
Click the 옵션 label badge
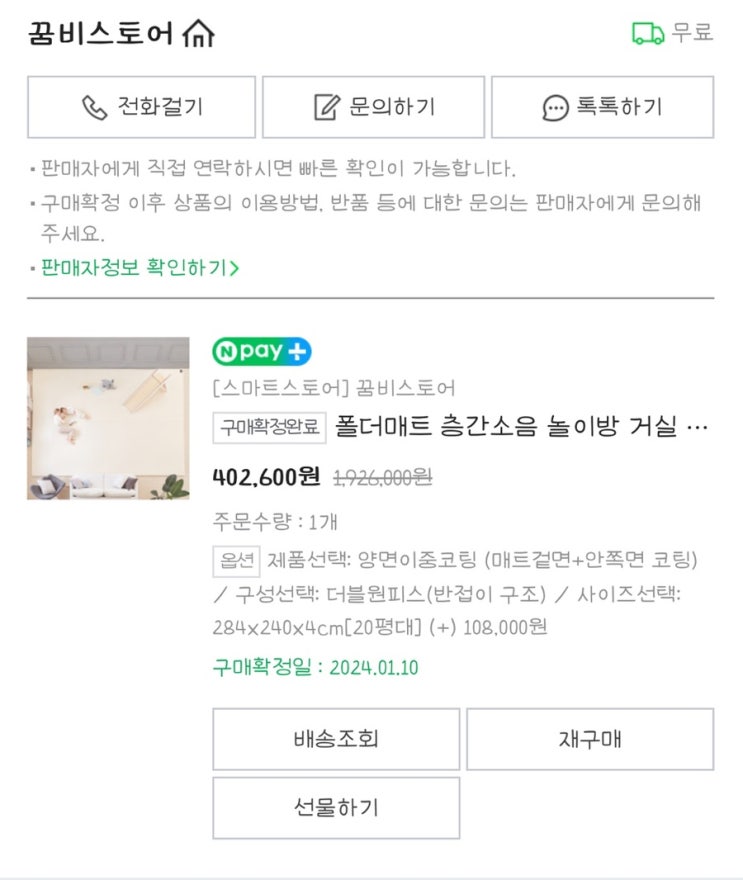coord(236,560)
